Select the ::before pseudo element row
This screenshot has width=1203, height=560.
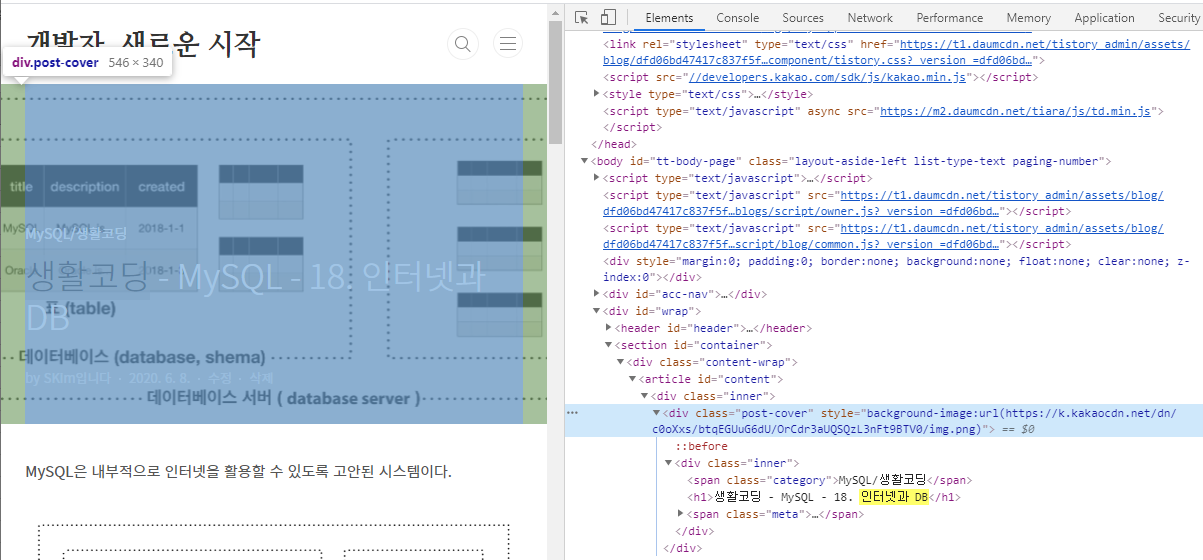[x=702, y=446]
